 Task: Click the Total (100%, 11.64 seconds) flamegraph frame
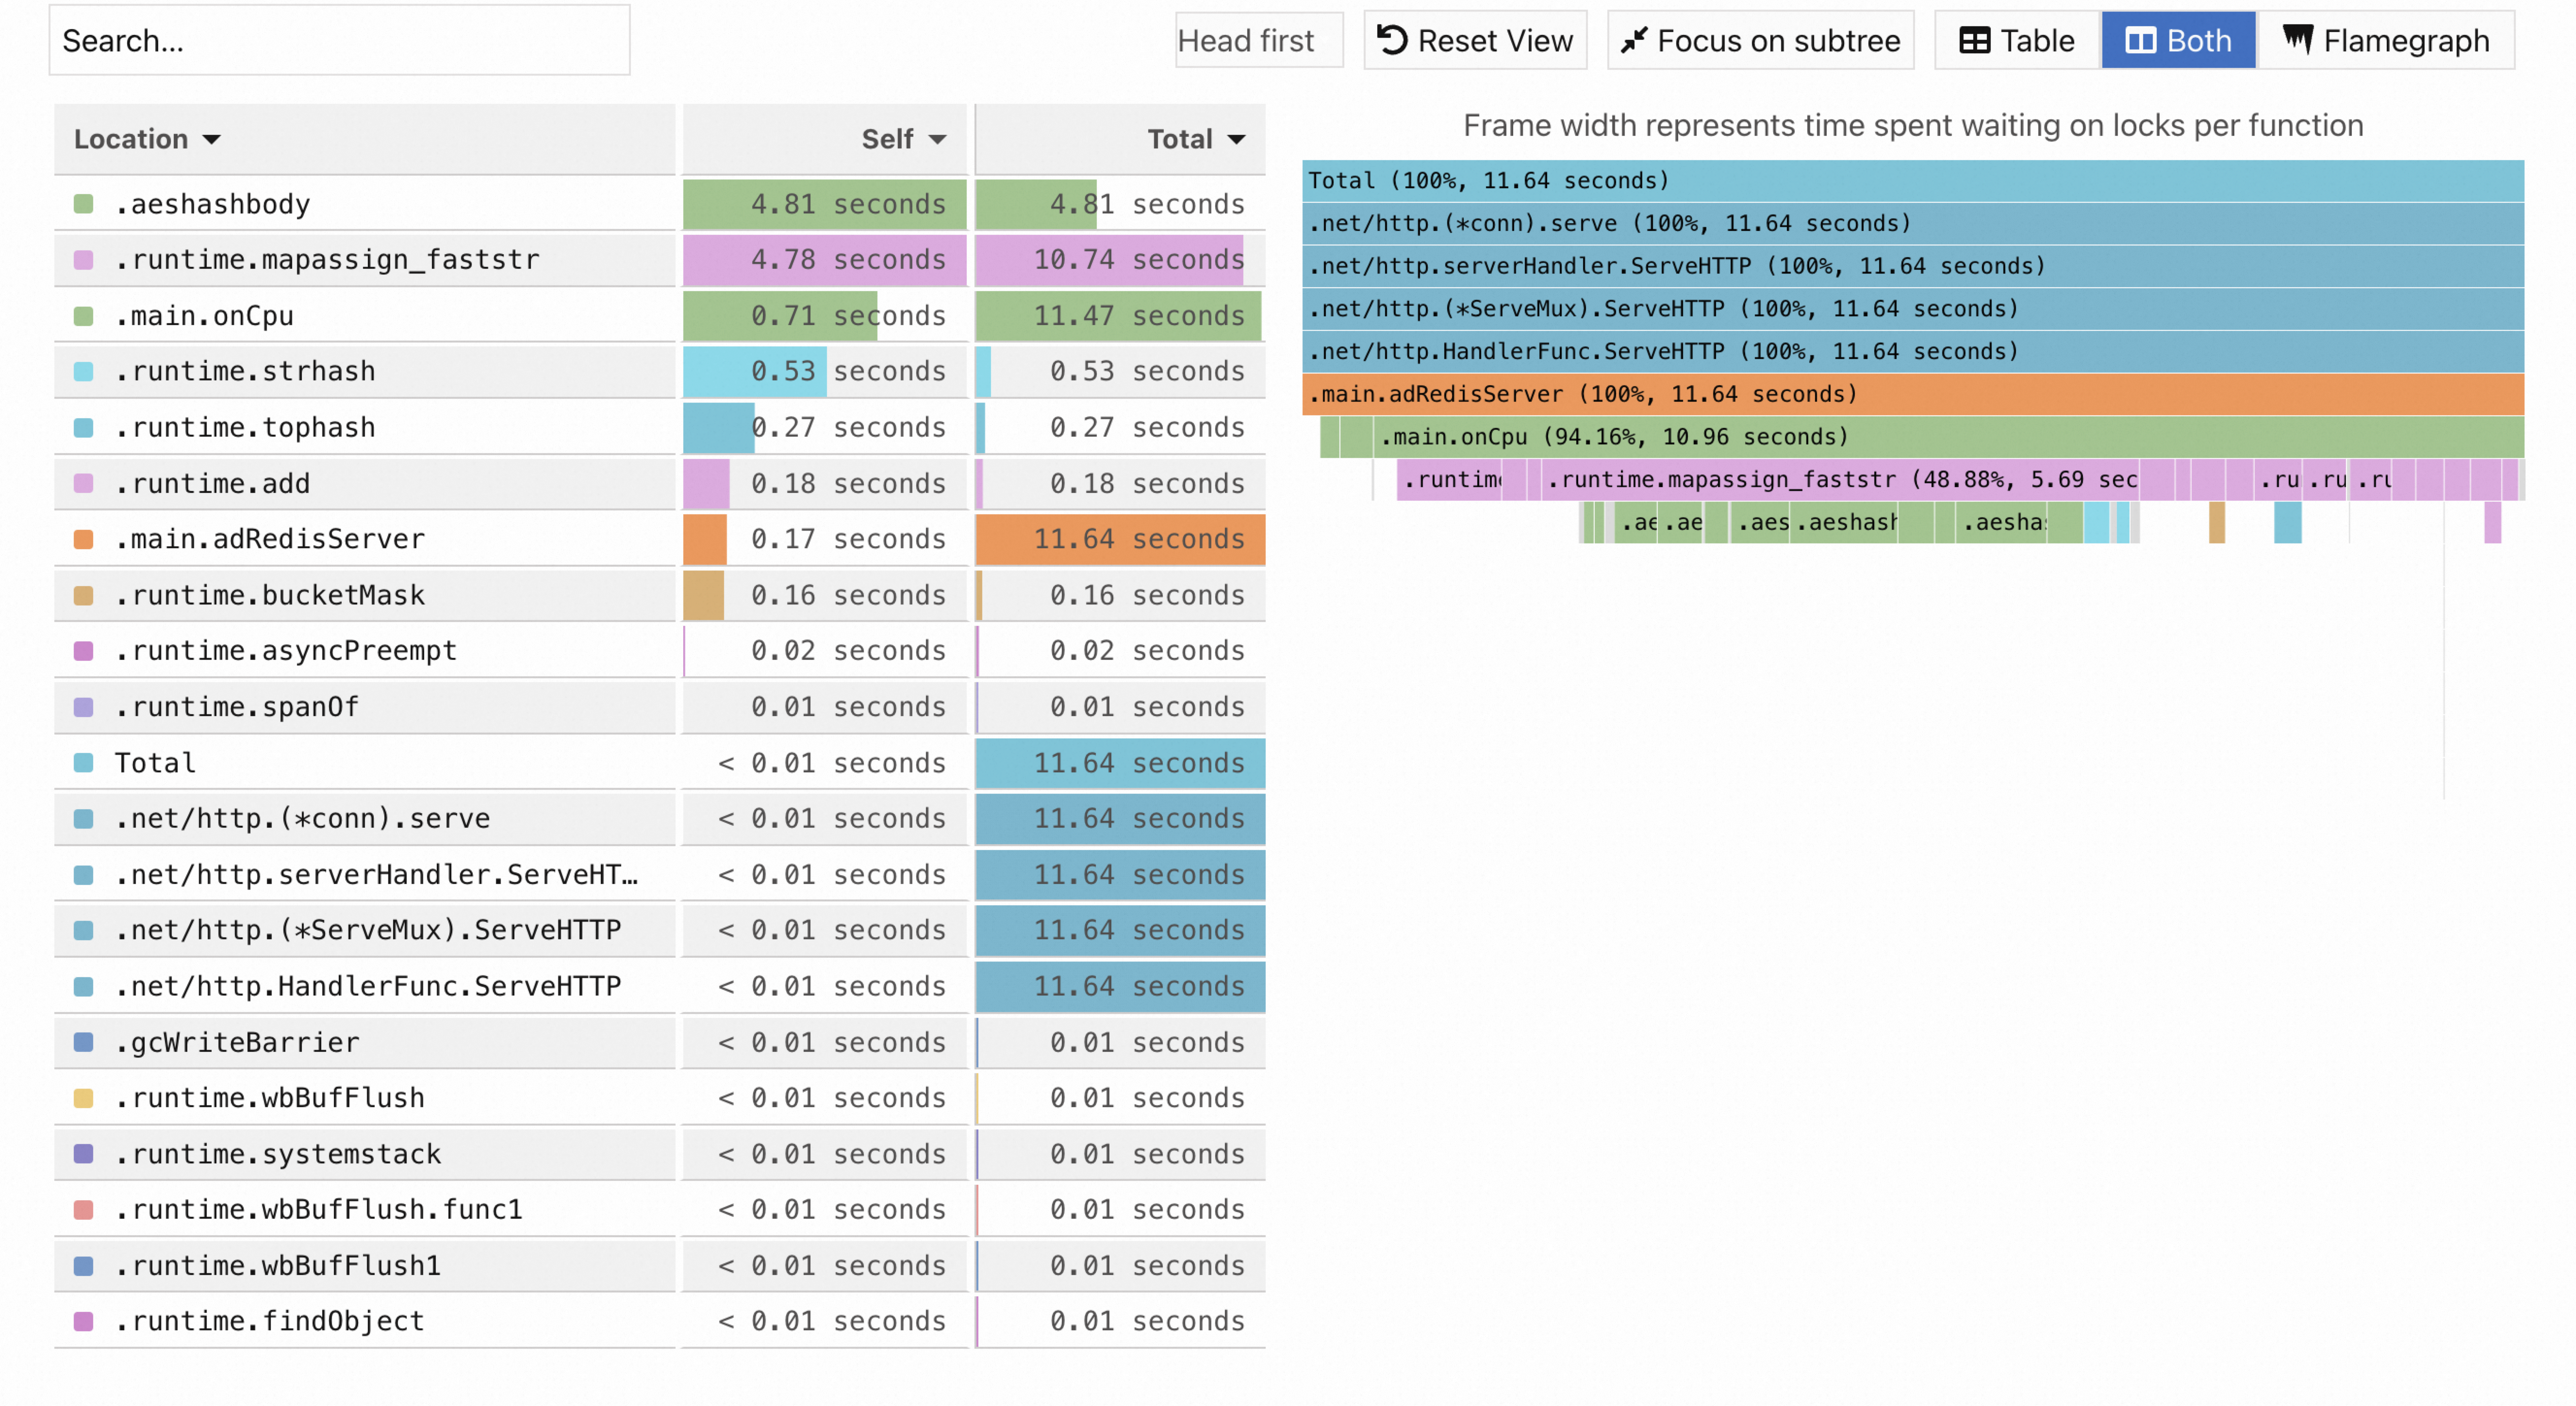[x=1913, y=181]
